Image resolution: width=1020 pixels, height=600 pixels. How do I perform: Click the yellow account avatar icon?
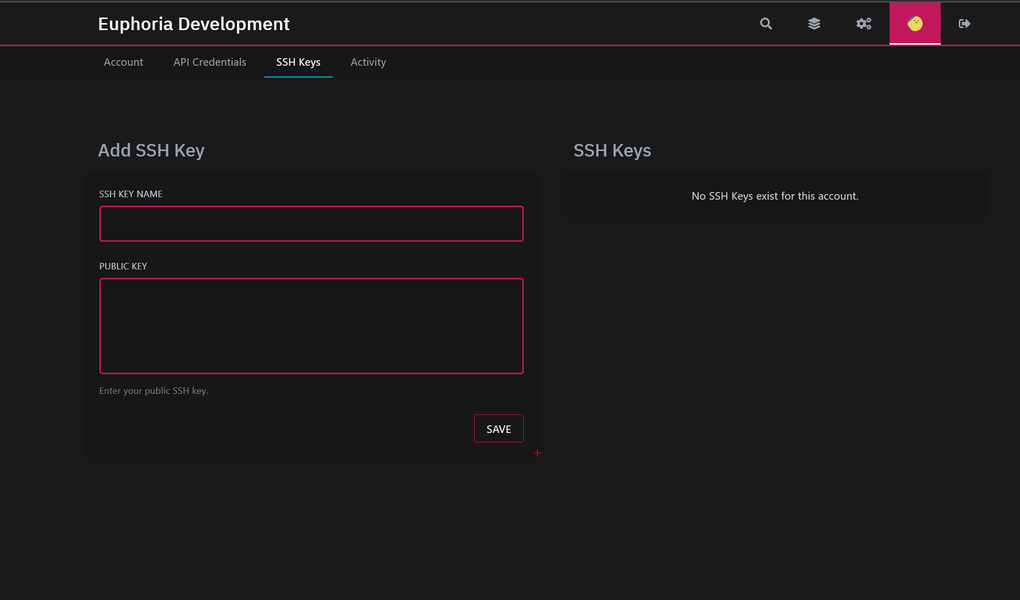tap(915, 24)
